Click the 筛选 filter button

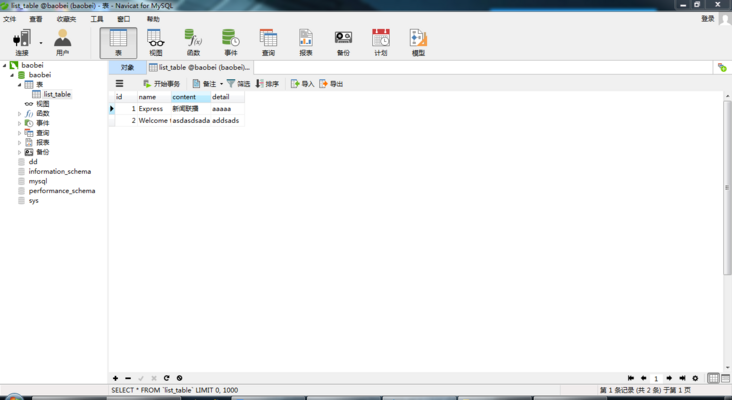[239, 84]
